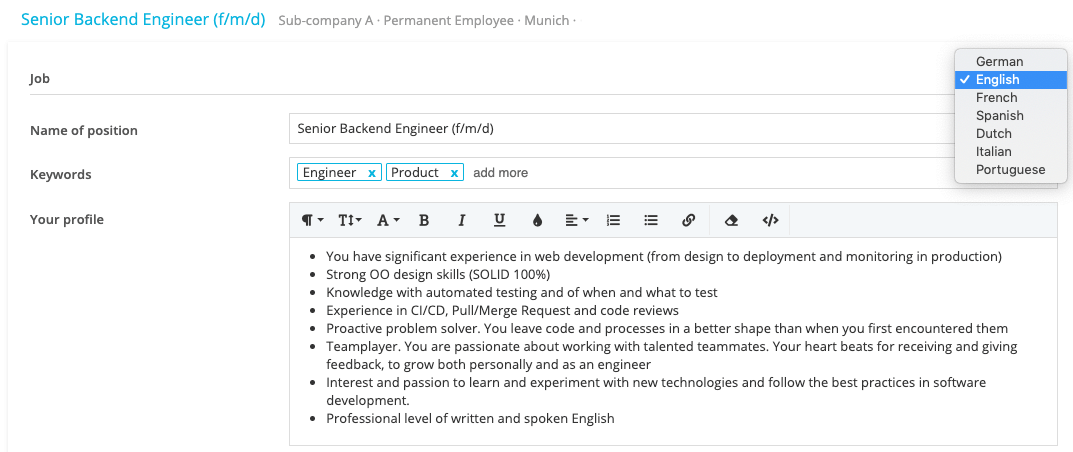
Task: Choose French in the language menu
Action: (x=996, y=98)
